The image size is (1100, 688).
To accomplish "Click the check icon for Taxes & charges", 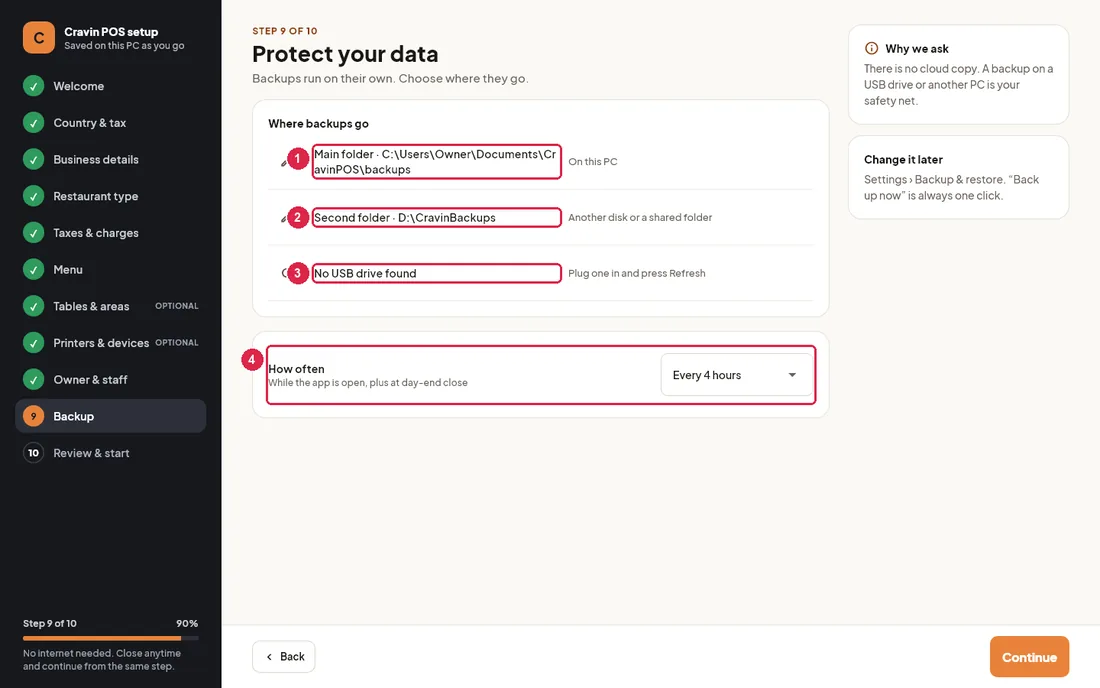I will [x=33, y=233].
